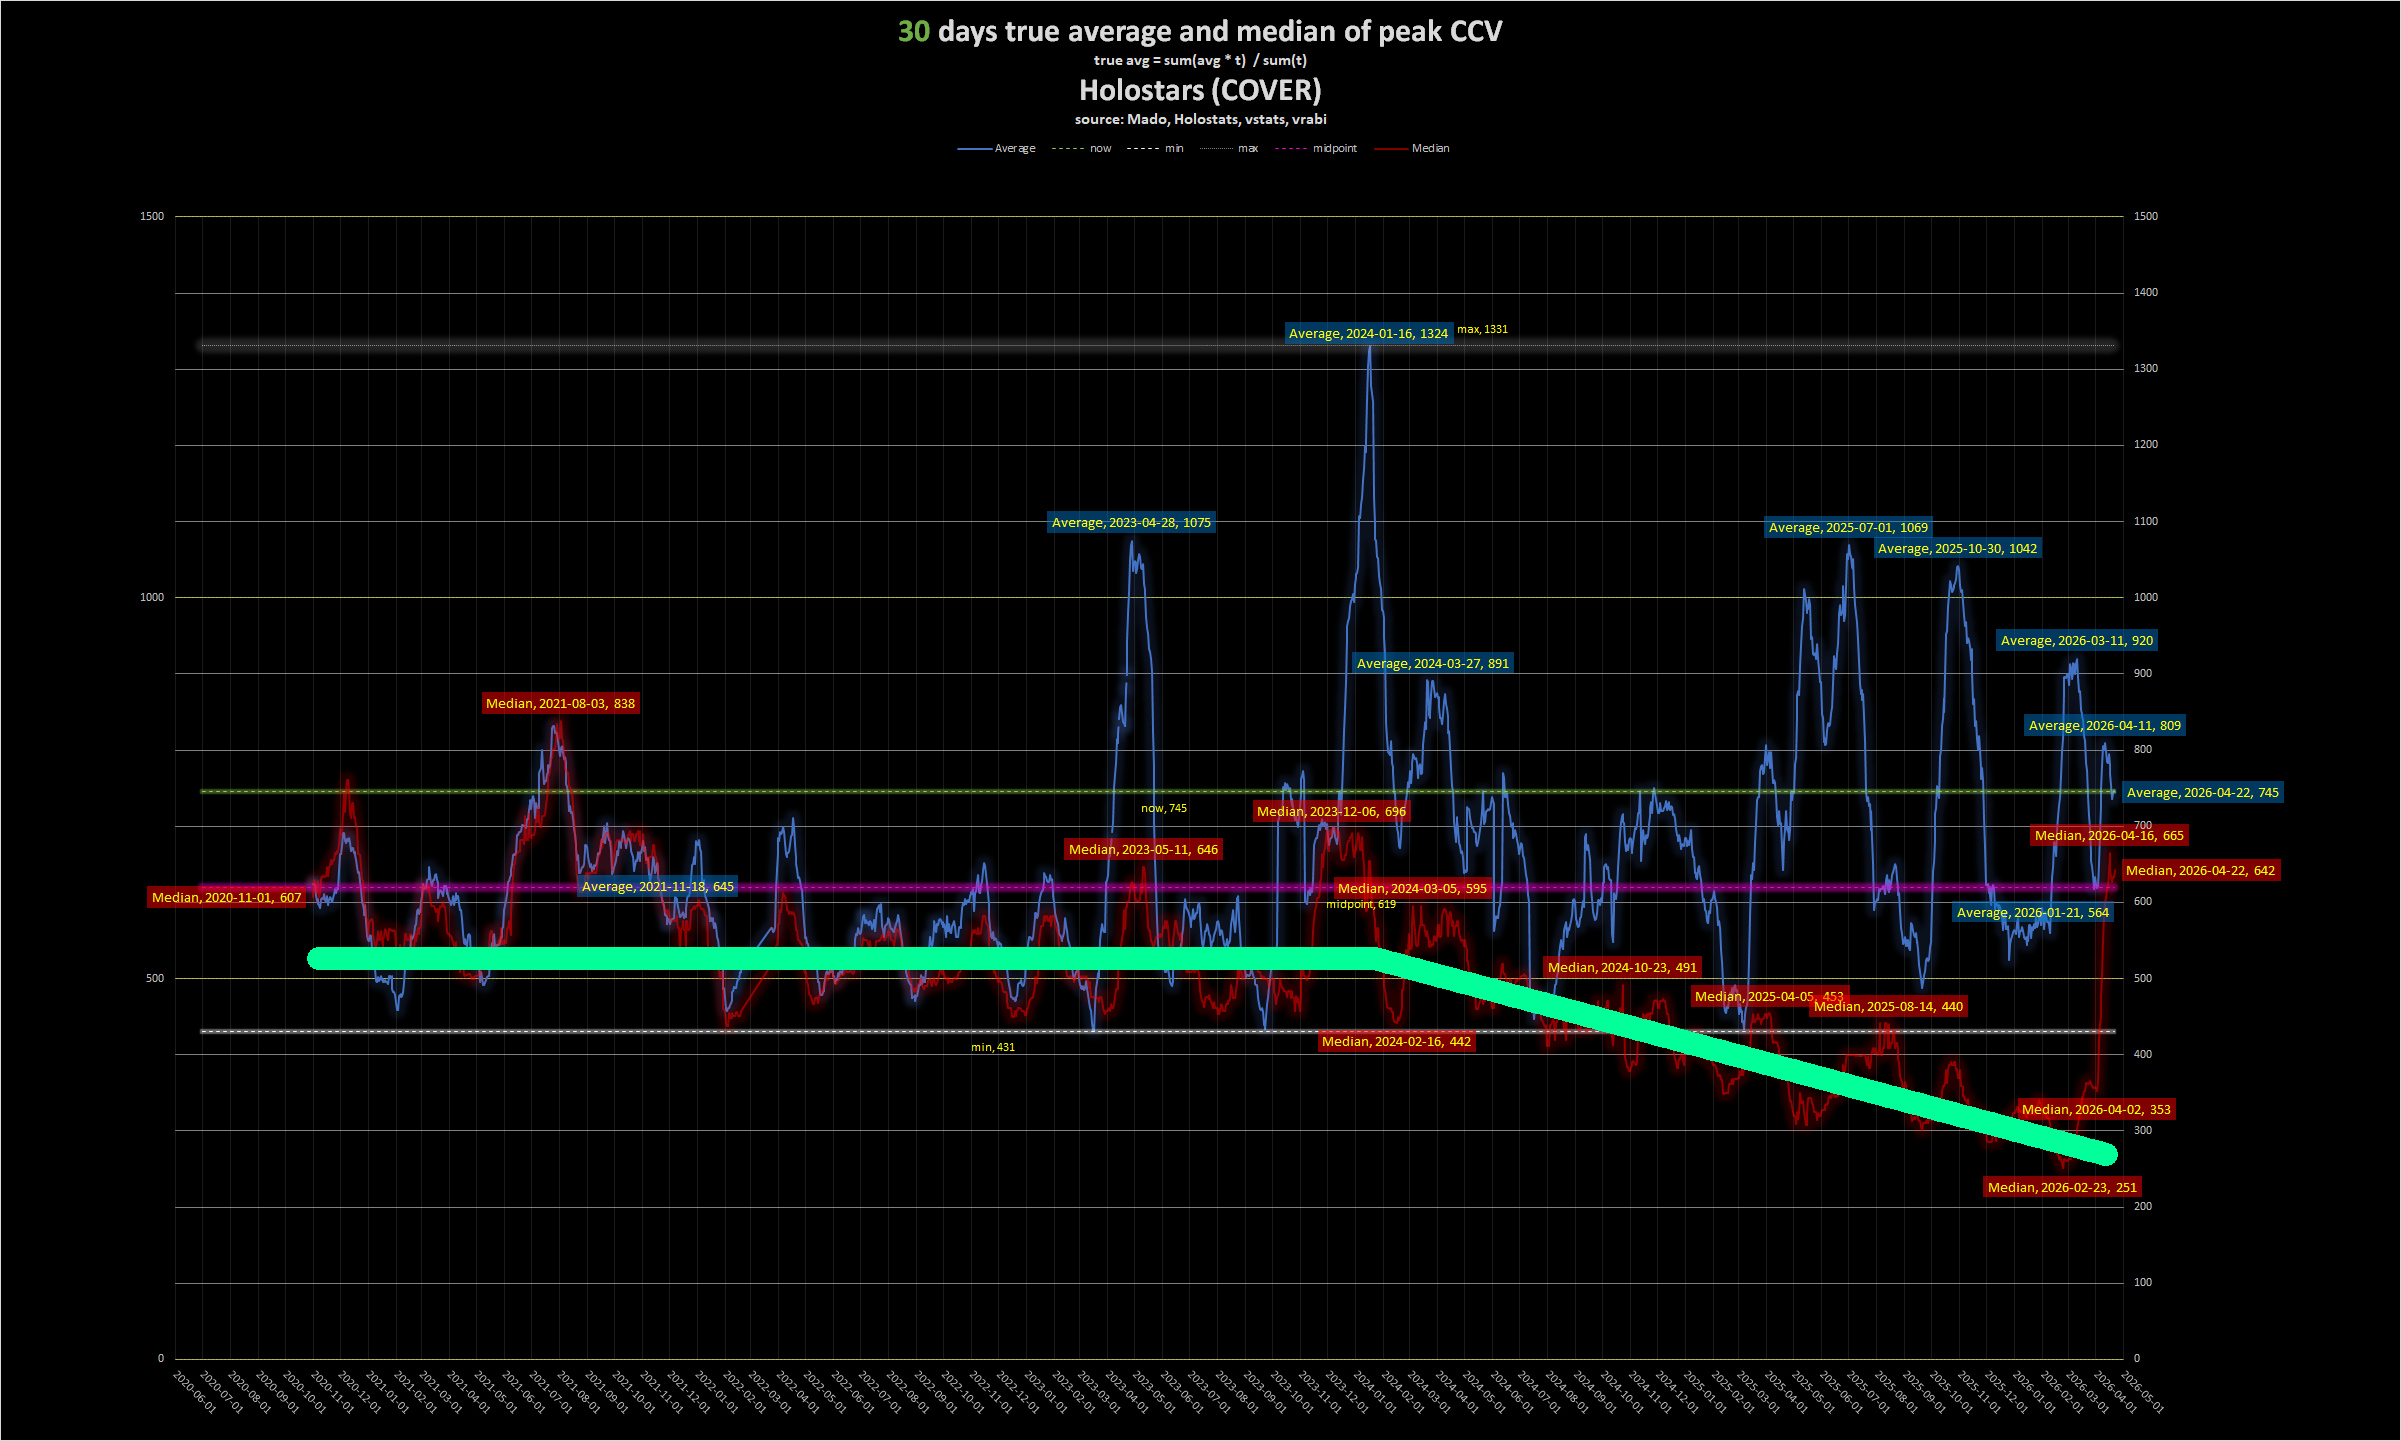Click the 'Median, 2020-11-01, 607' label
The image size is (2401, 1441).
point(226,897)
